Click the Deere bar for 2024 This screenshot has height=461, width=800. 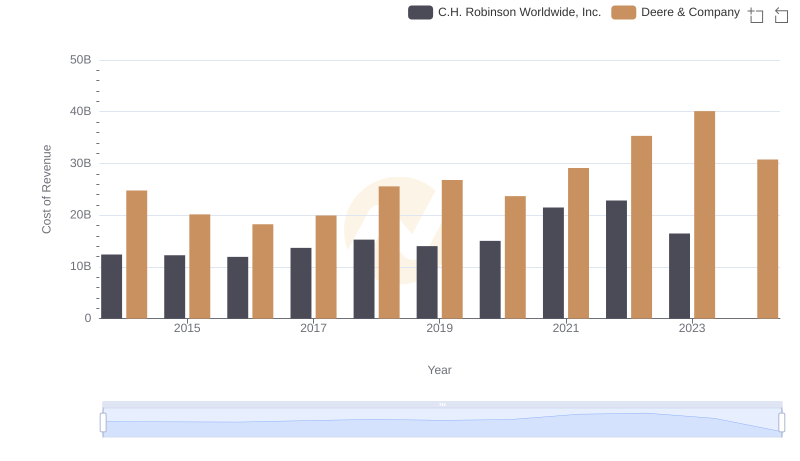[767, 239]
